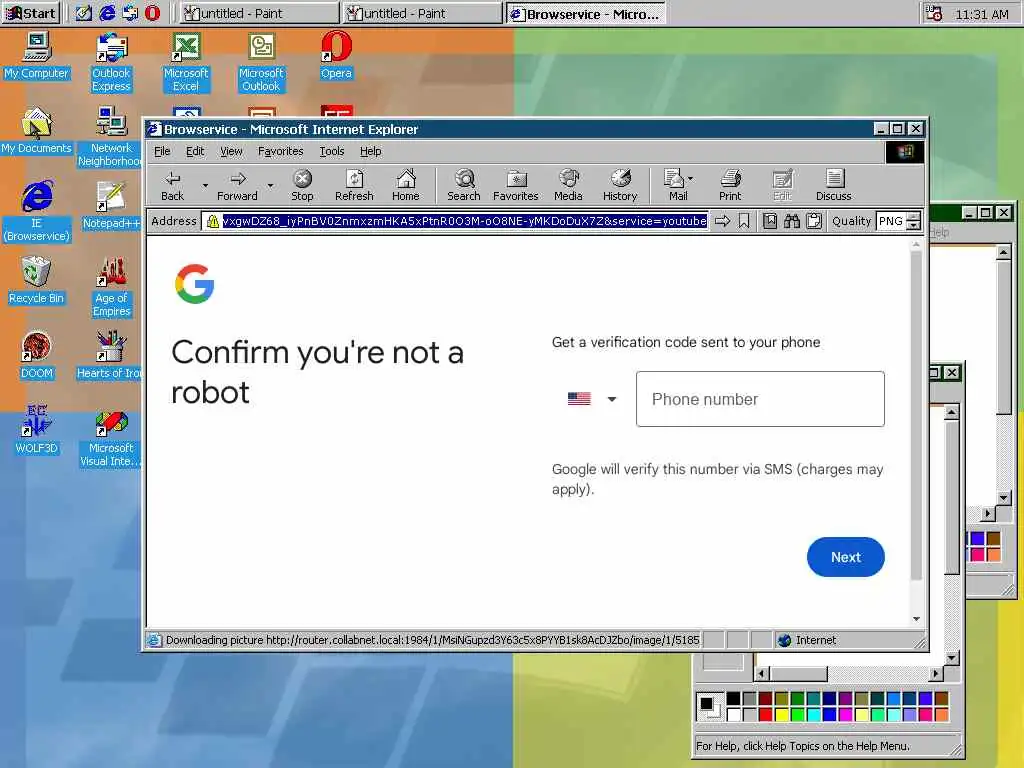Click the Quality PNG value field

tap(891, 221)
